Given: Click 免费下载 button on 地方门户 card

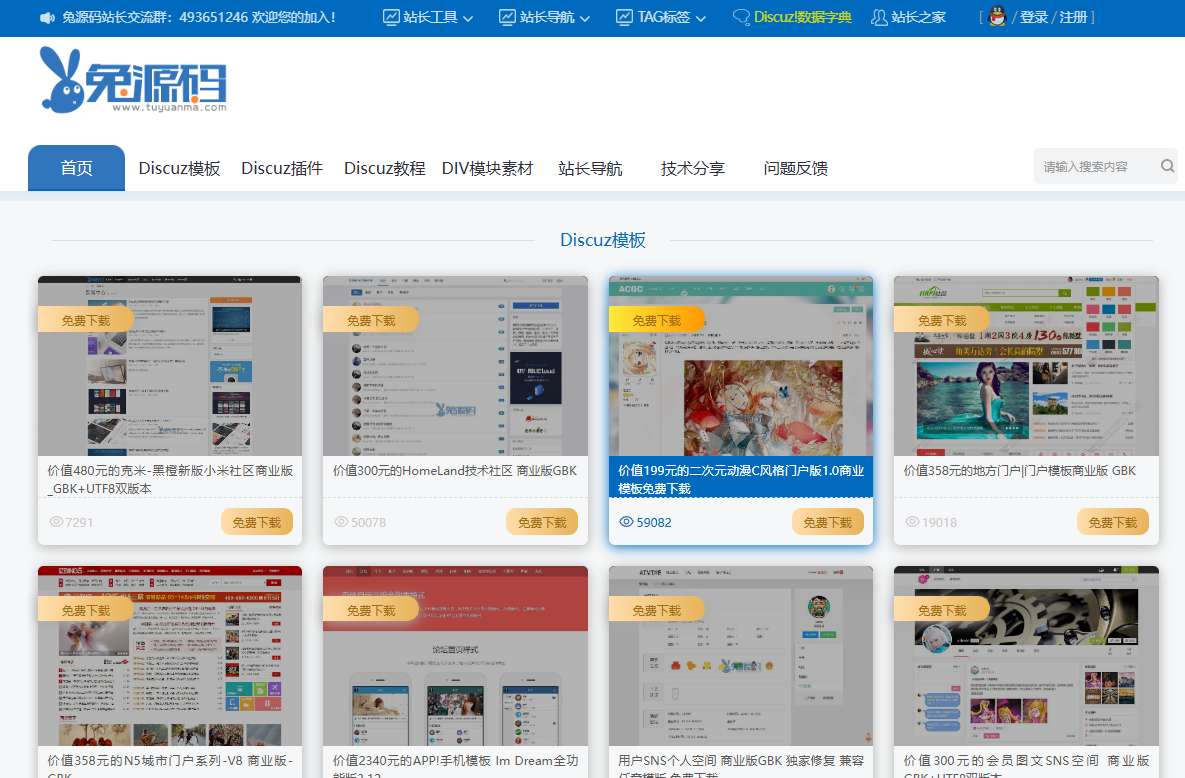Looking at the screenshot, I should [x=1112, y=522].
